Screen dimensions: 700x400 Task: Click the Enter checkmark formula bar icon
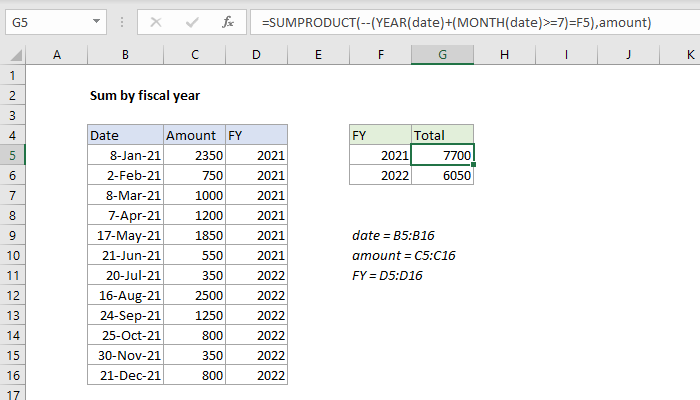192,22
